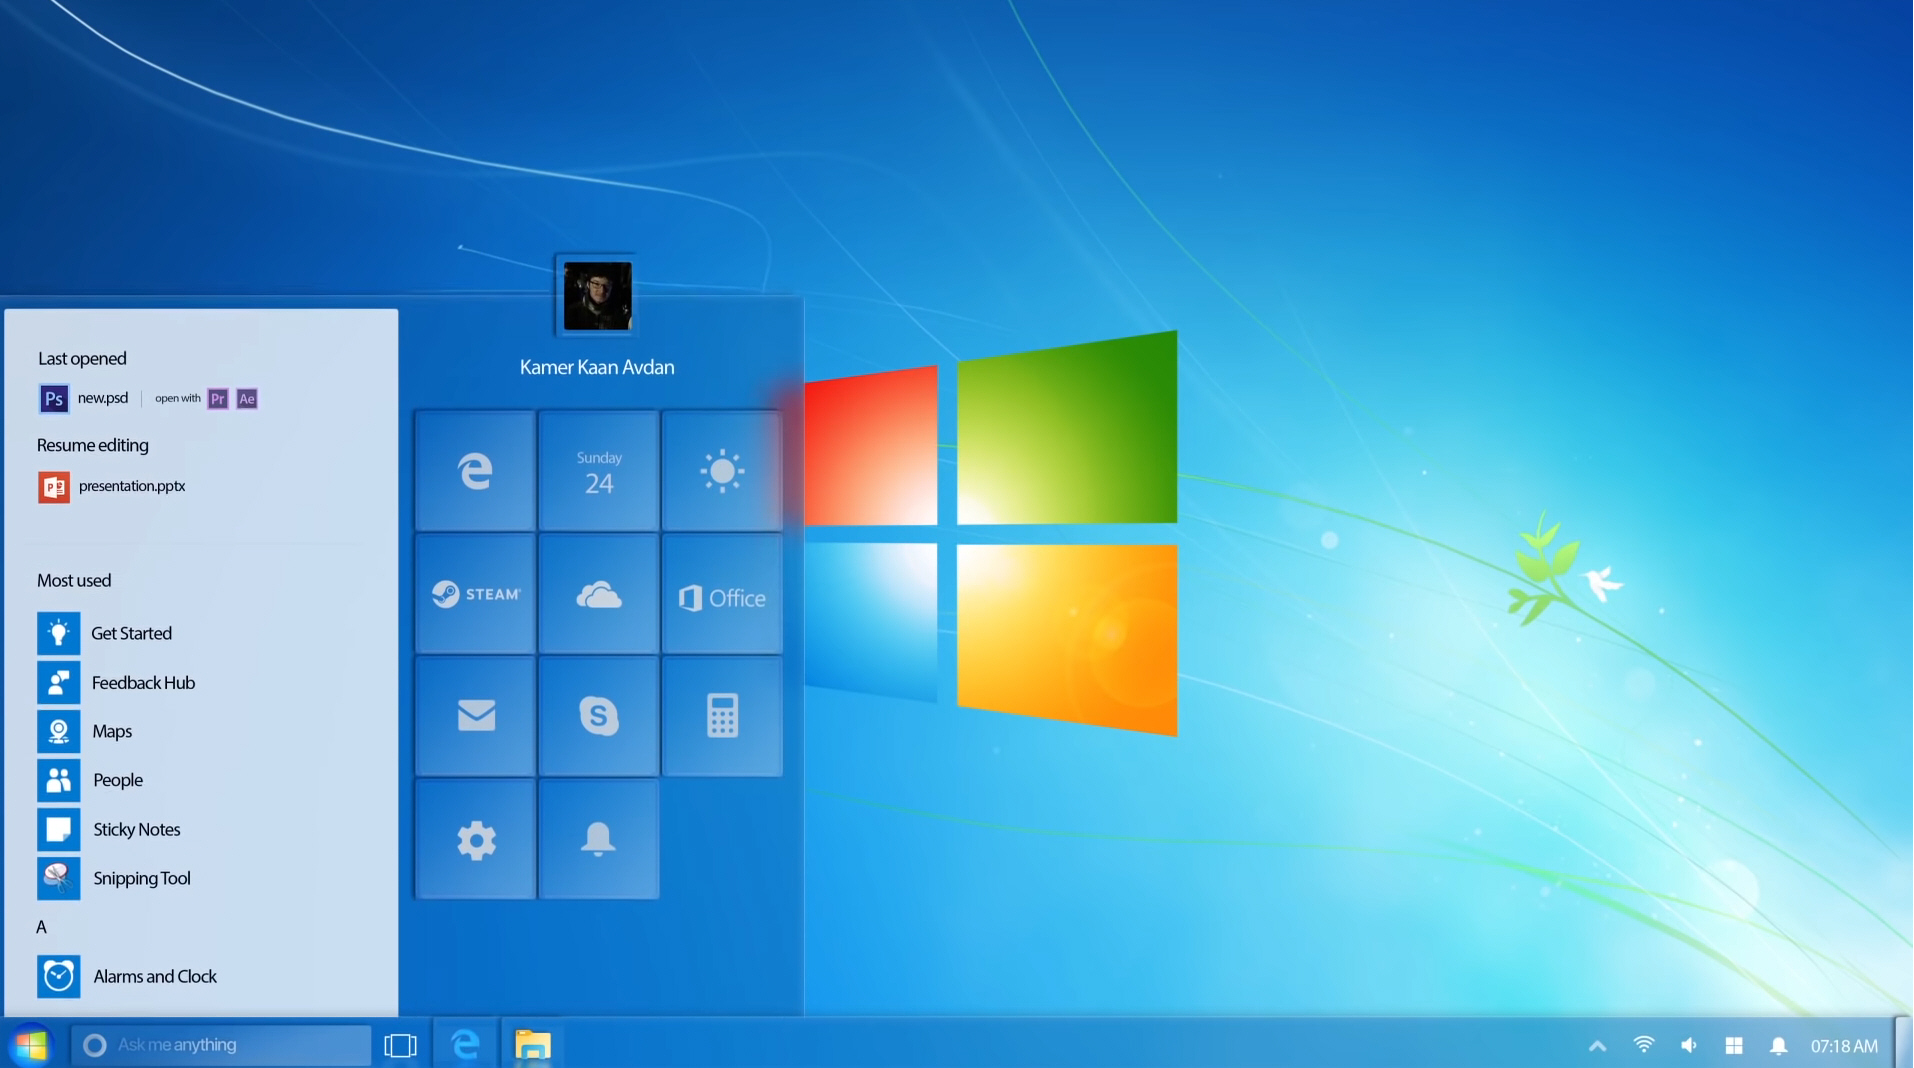The image size is (1914, 1068).
Task: Open Task View from the taskbar
Action: click(x=400, y=1045)
